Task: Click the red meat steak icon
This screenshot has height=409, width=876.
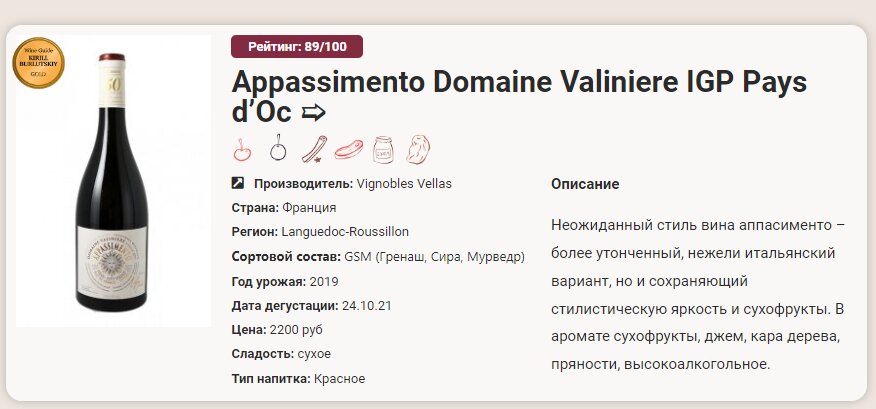Action: click(349, 150)
